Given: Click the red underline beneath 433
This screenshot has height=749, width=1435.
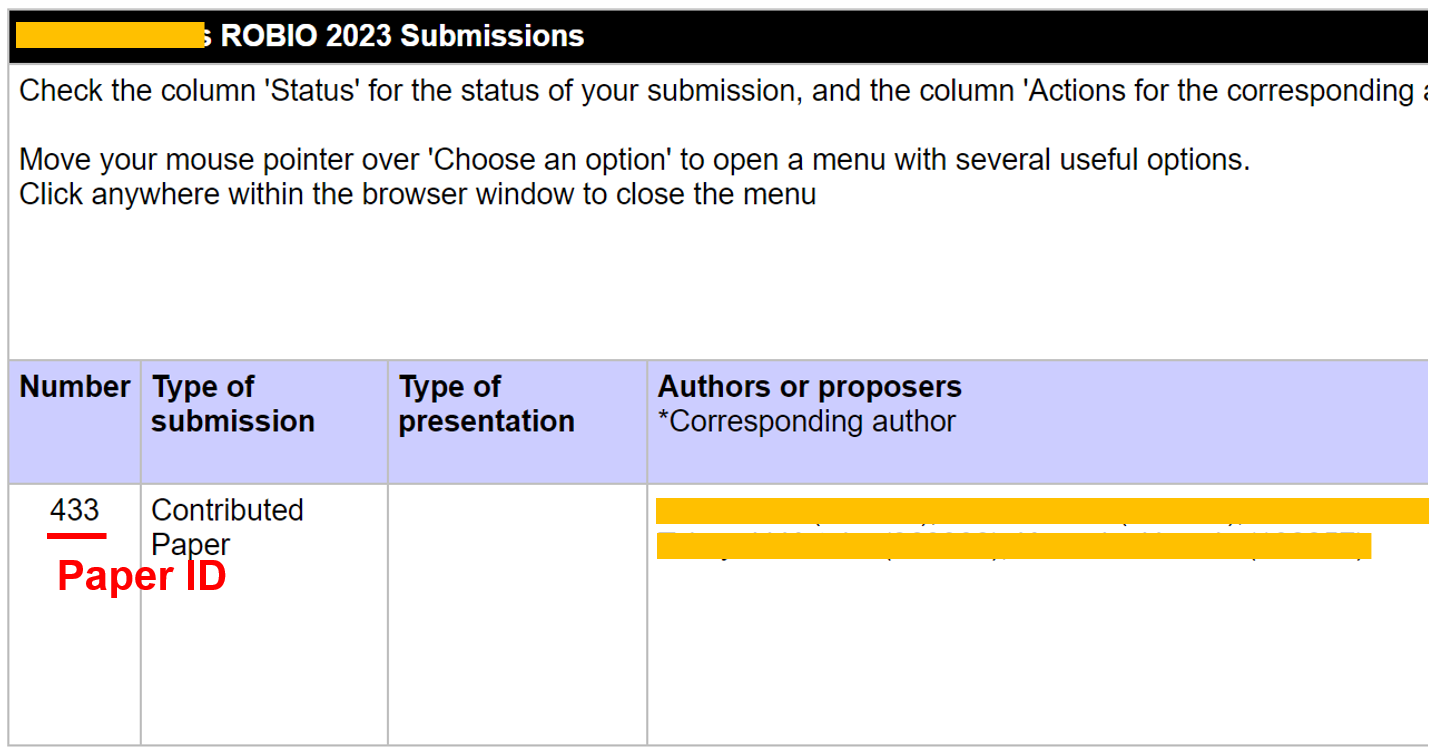Looking at the screenshot, I should click(x=76, y=536).
